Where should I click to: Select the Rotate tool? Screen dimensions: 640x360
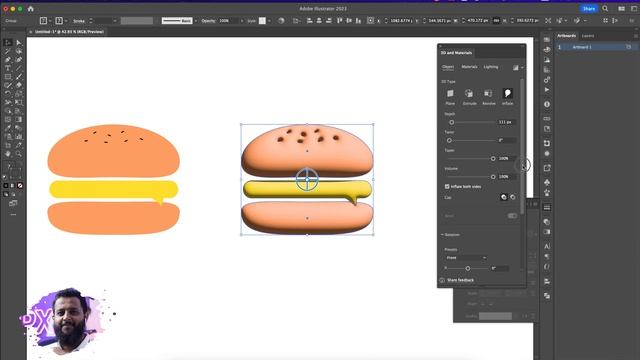pyautogui.click(x=8, y=94)
